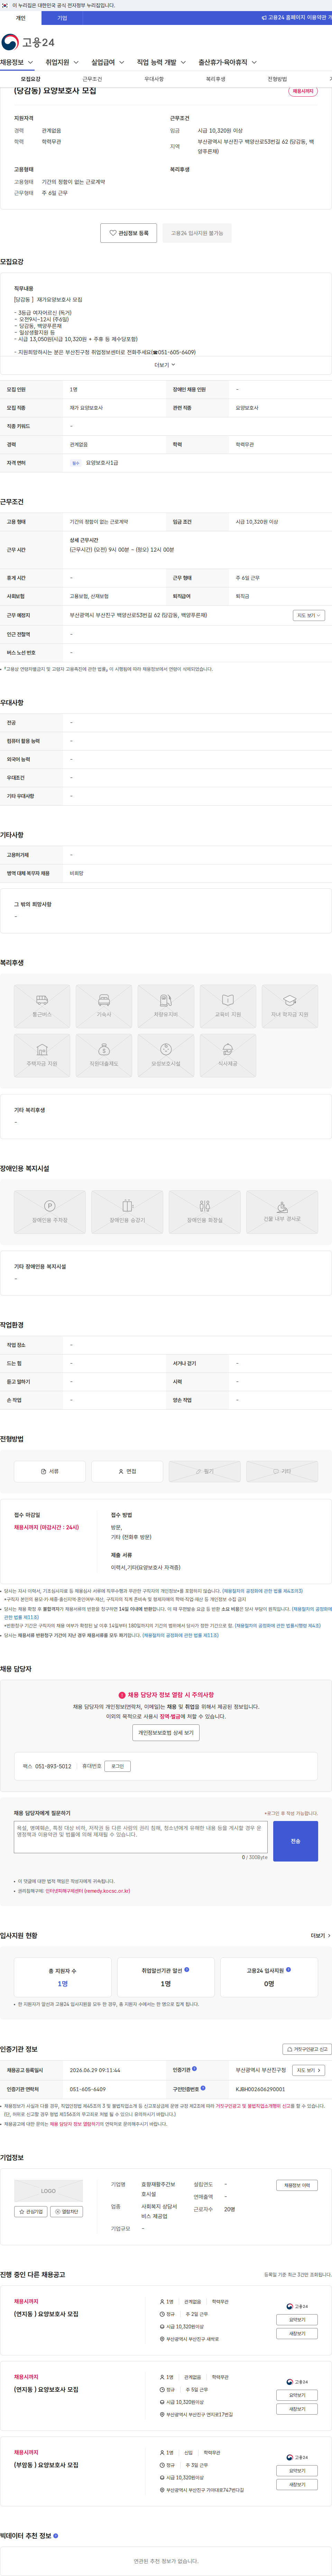Click the 로그인 button next to 휴대번호
The image size is (332, 2576).
coord(117,1766)
